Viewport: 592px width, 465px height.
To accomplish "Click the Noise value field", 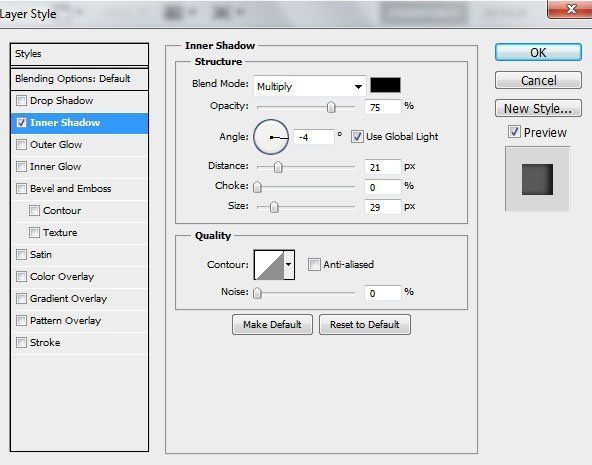I will (x=382, y=293).
